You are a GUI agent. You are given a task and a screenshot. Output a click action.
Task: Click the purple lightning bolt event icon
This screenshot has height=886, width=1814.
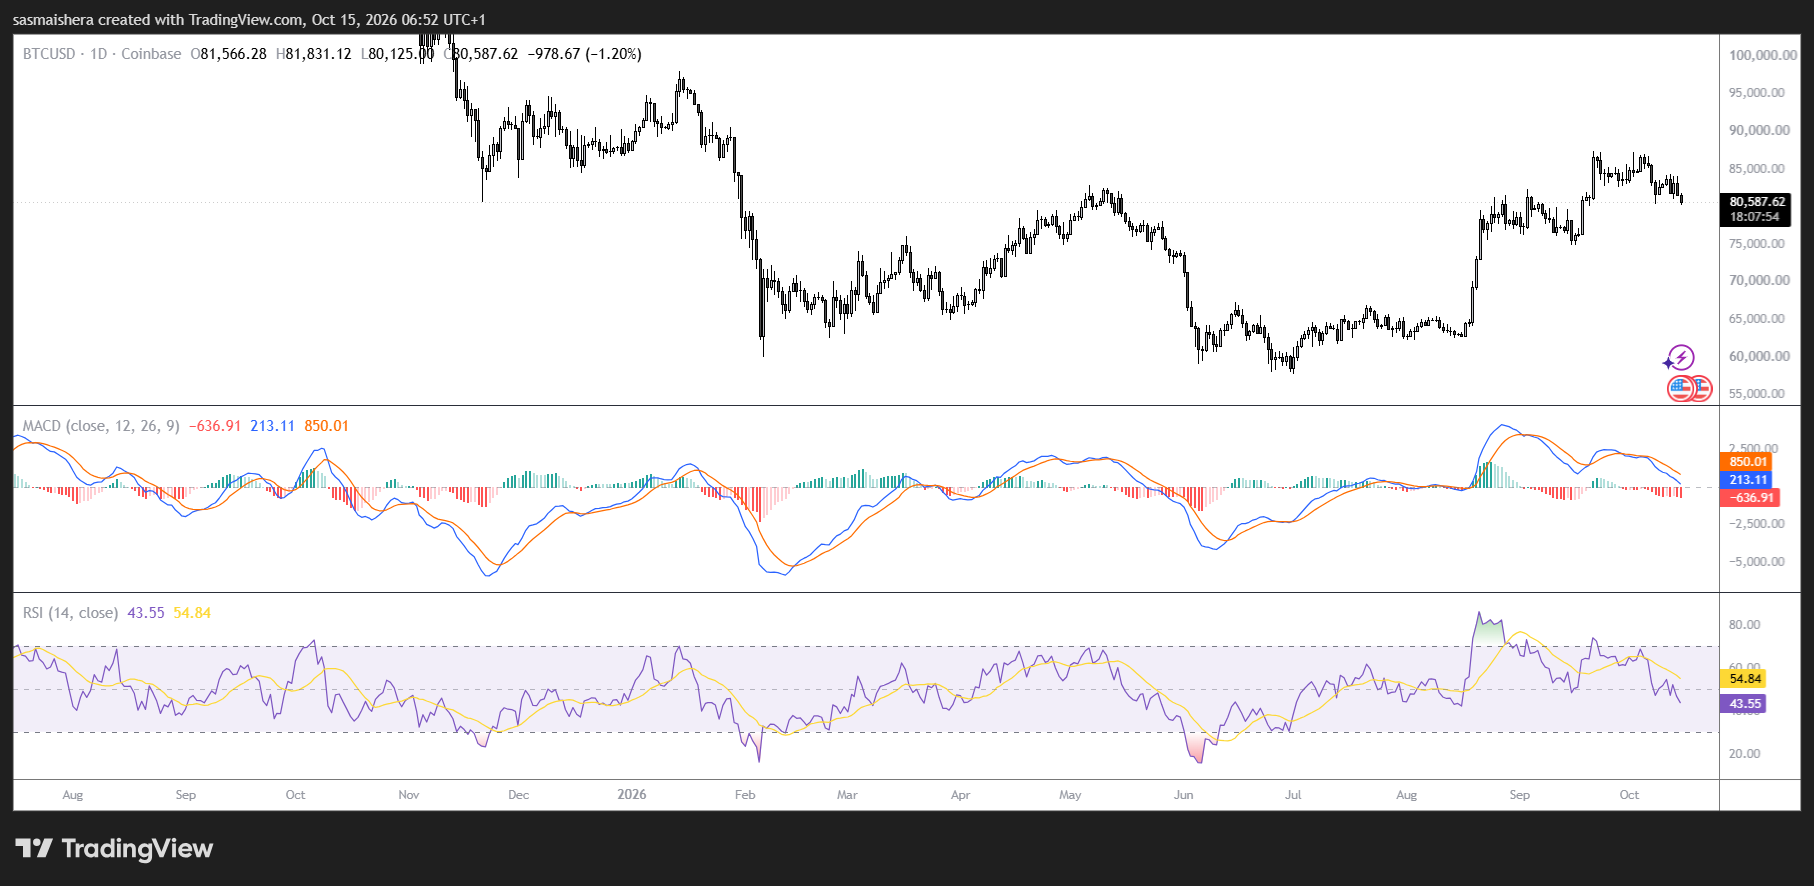[1681, 357]
